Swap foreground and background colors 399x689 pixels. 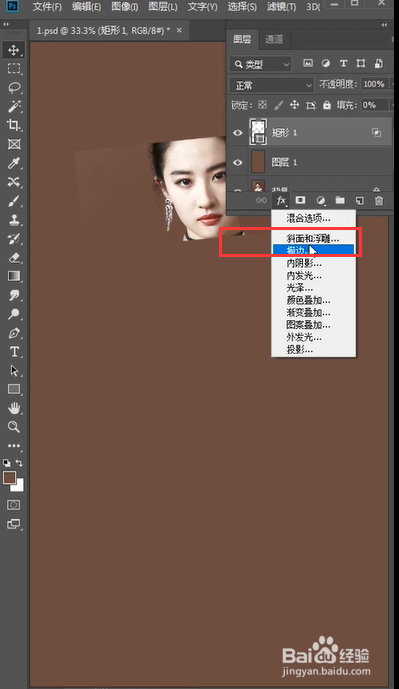pos(19,463)
